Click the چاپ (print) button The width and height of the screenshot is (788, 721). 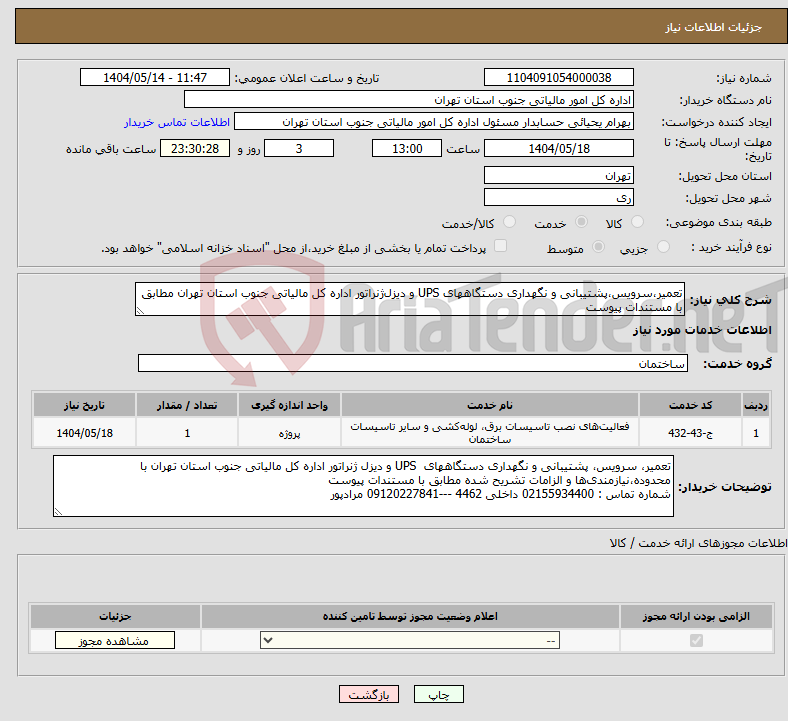tap(438, 694)
